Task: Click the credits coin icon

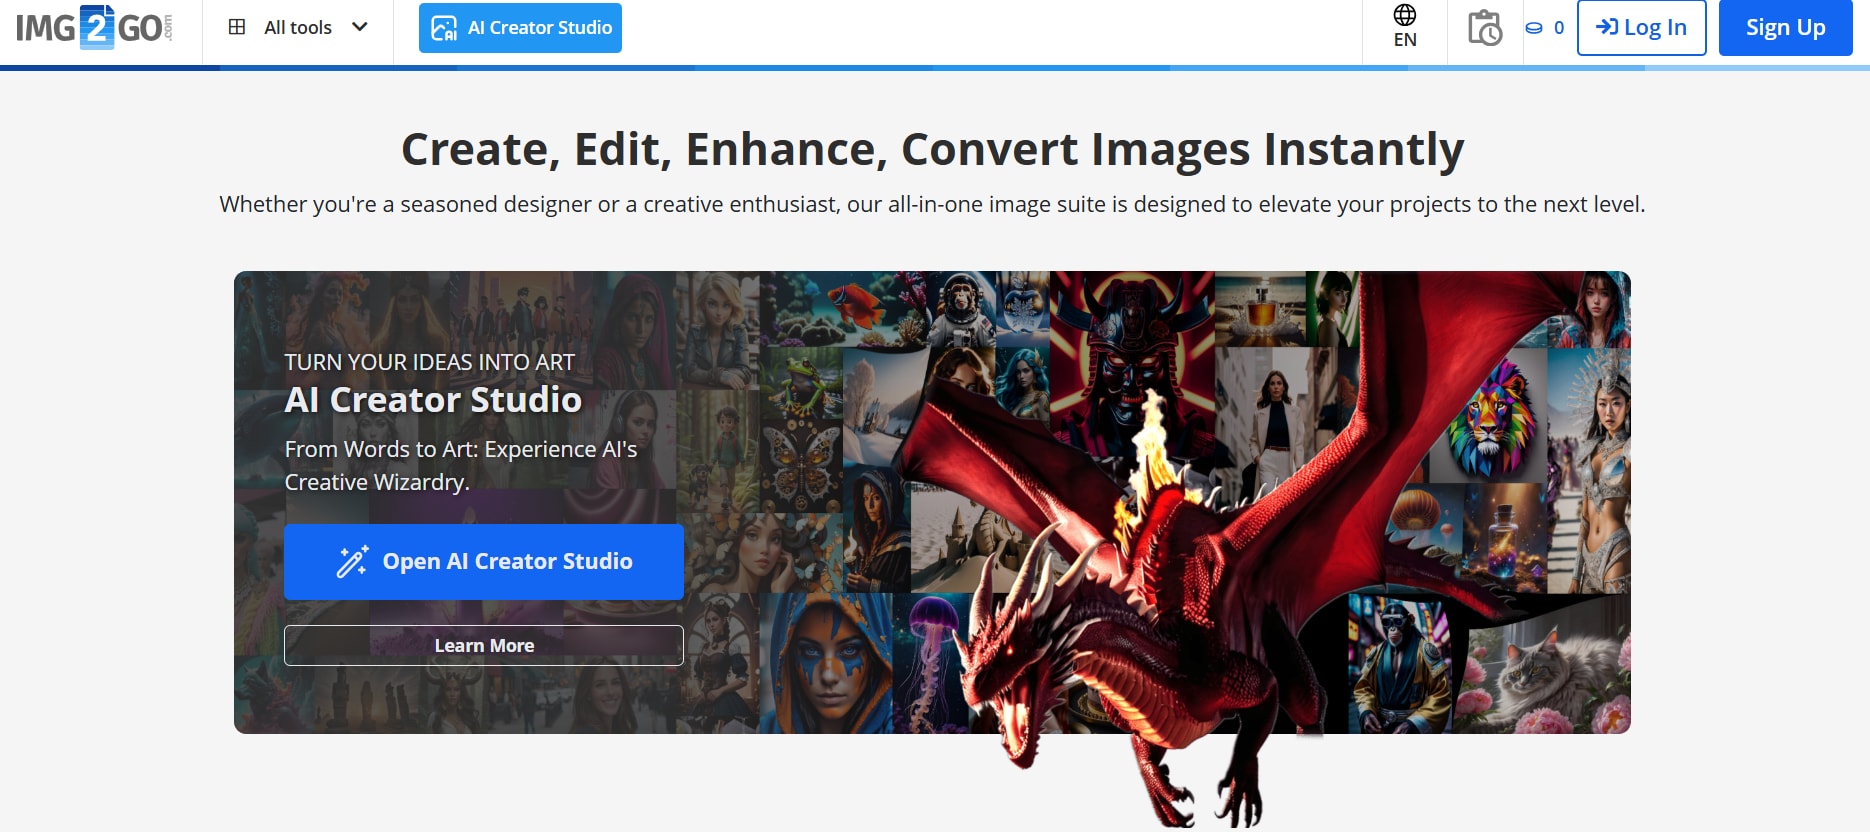Action: 1534,28
